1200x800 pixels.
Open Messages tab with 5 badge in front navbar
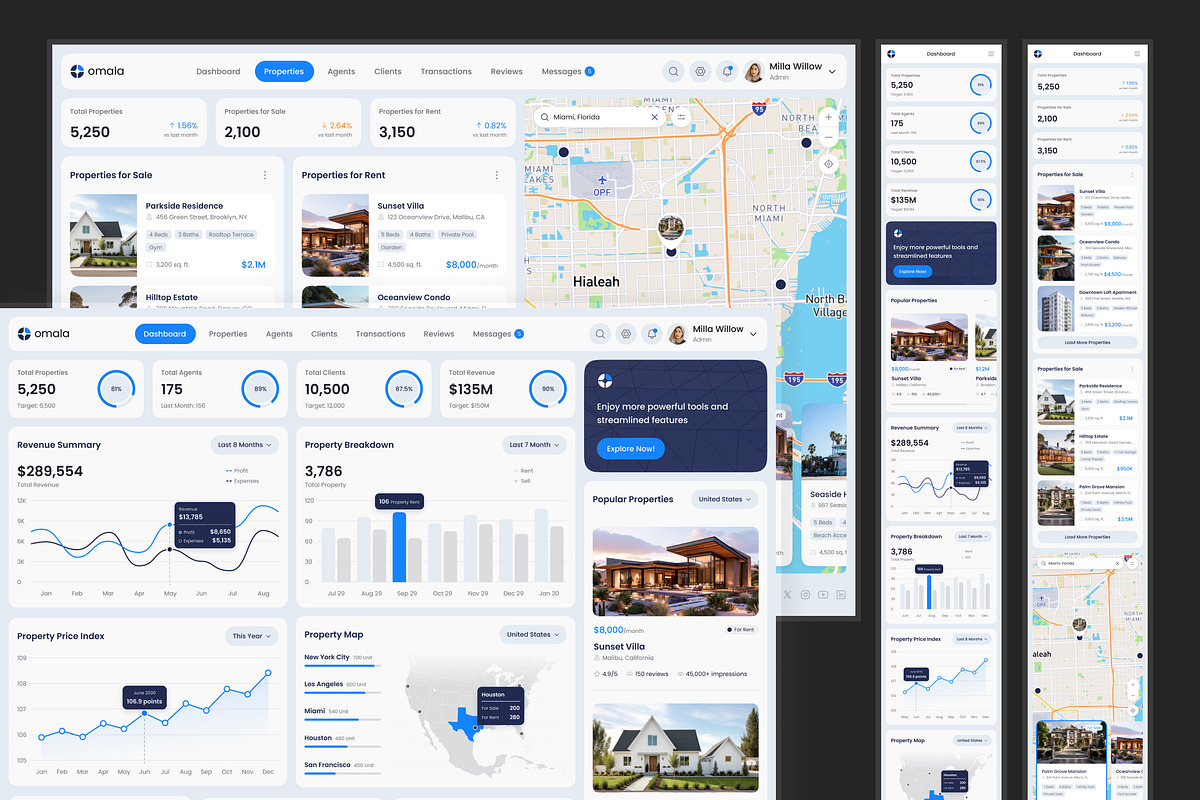pos(498,334)
